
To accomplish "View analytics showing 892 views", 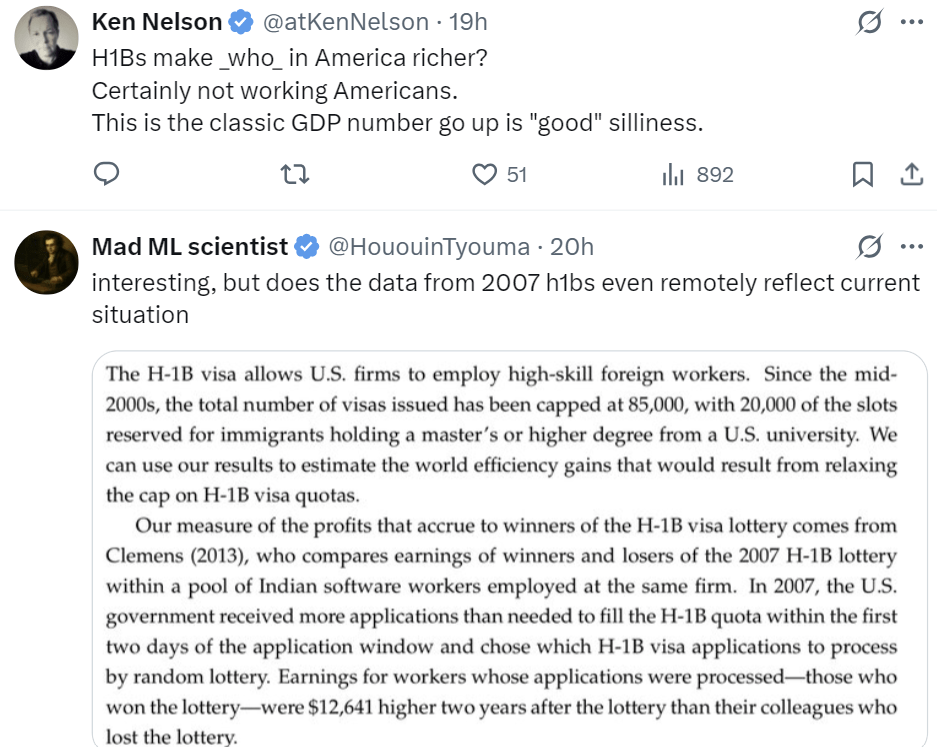I will [x=698, y=175].
